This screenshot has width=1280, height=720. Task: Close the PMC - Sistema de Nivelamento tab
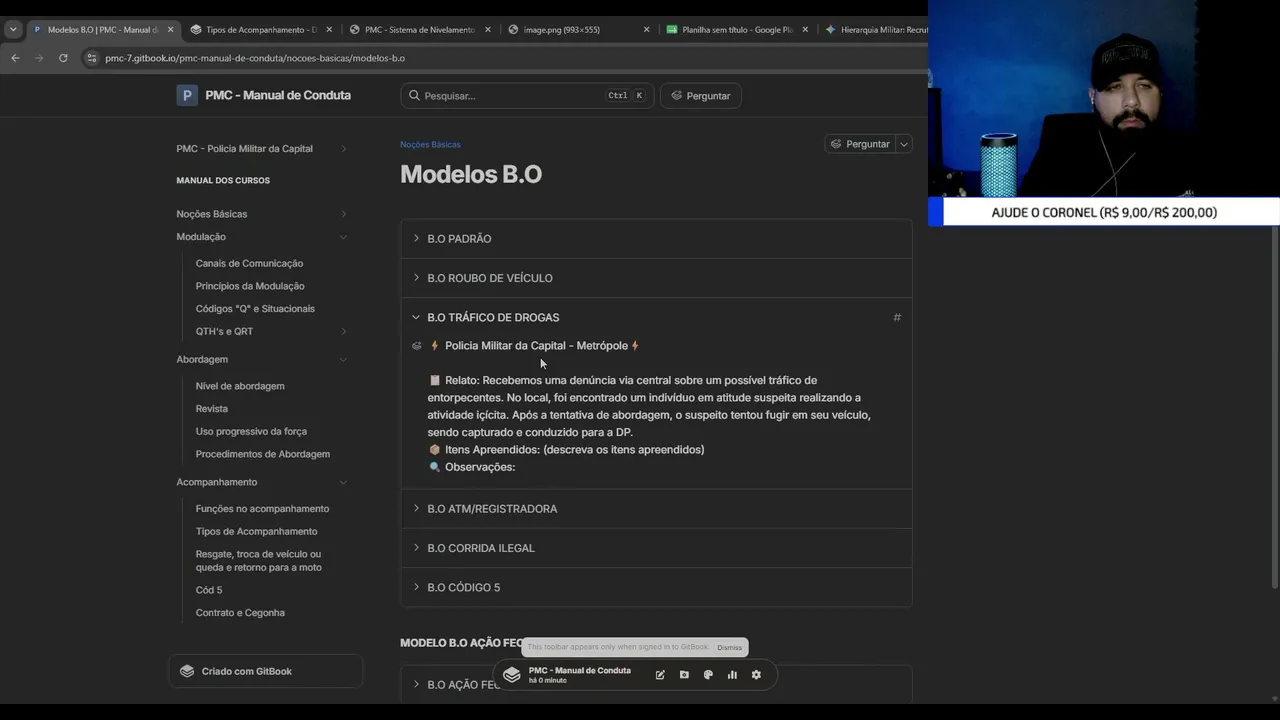click(x=488, y=30)
